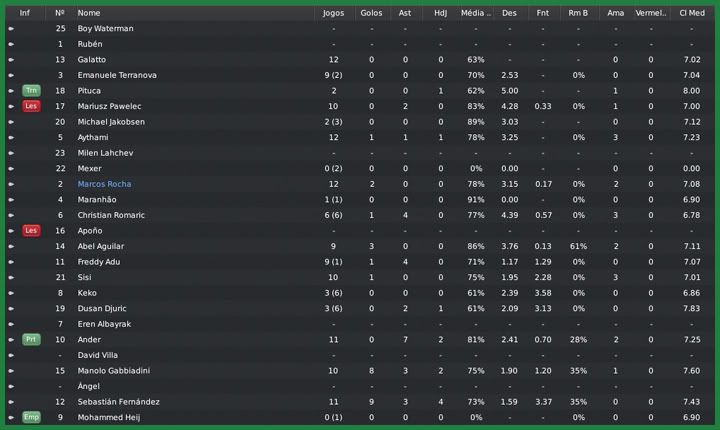Open Manolo Gabbiadini's player profile
Image resolution: width=720 pixels, height=430 pixels.
coord(114,370)
